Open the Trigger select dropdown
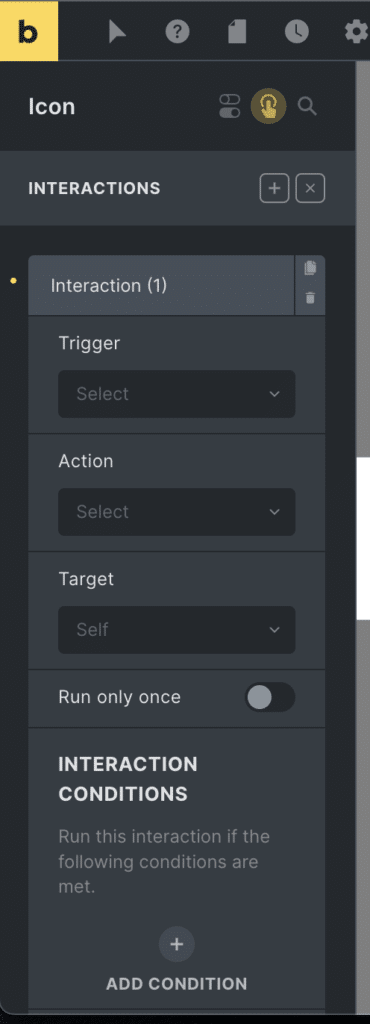This screenshot has width=370, height=1024. (x=177, y=394)
